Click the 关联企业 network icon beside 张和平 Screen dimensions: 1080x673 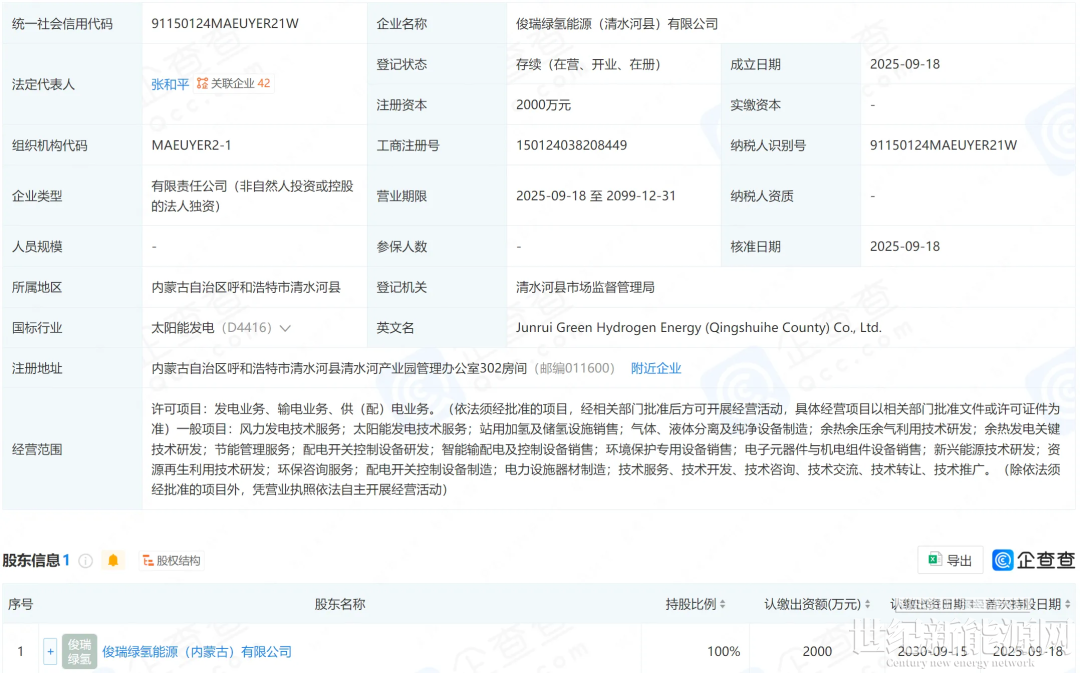202,84
